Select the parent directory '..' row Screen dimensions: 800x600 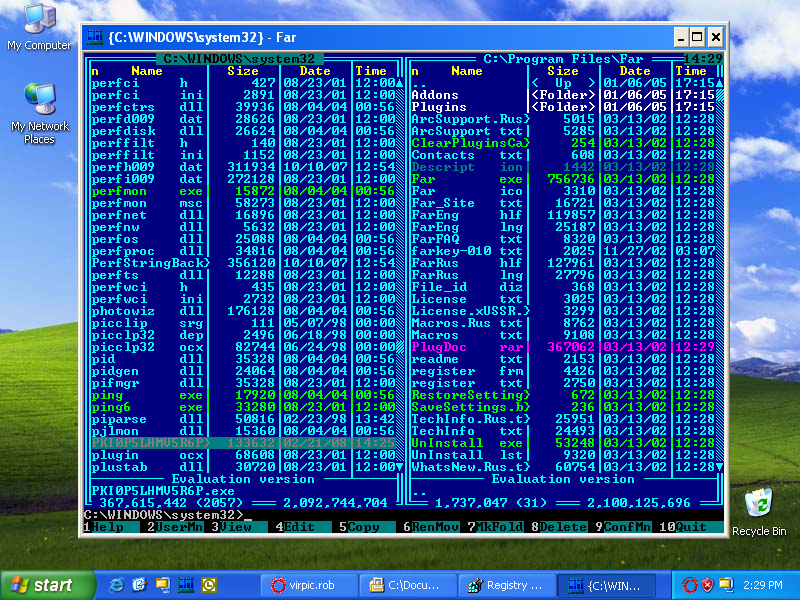563,83
